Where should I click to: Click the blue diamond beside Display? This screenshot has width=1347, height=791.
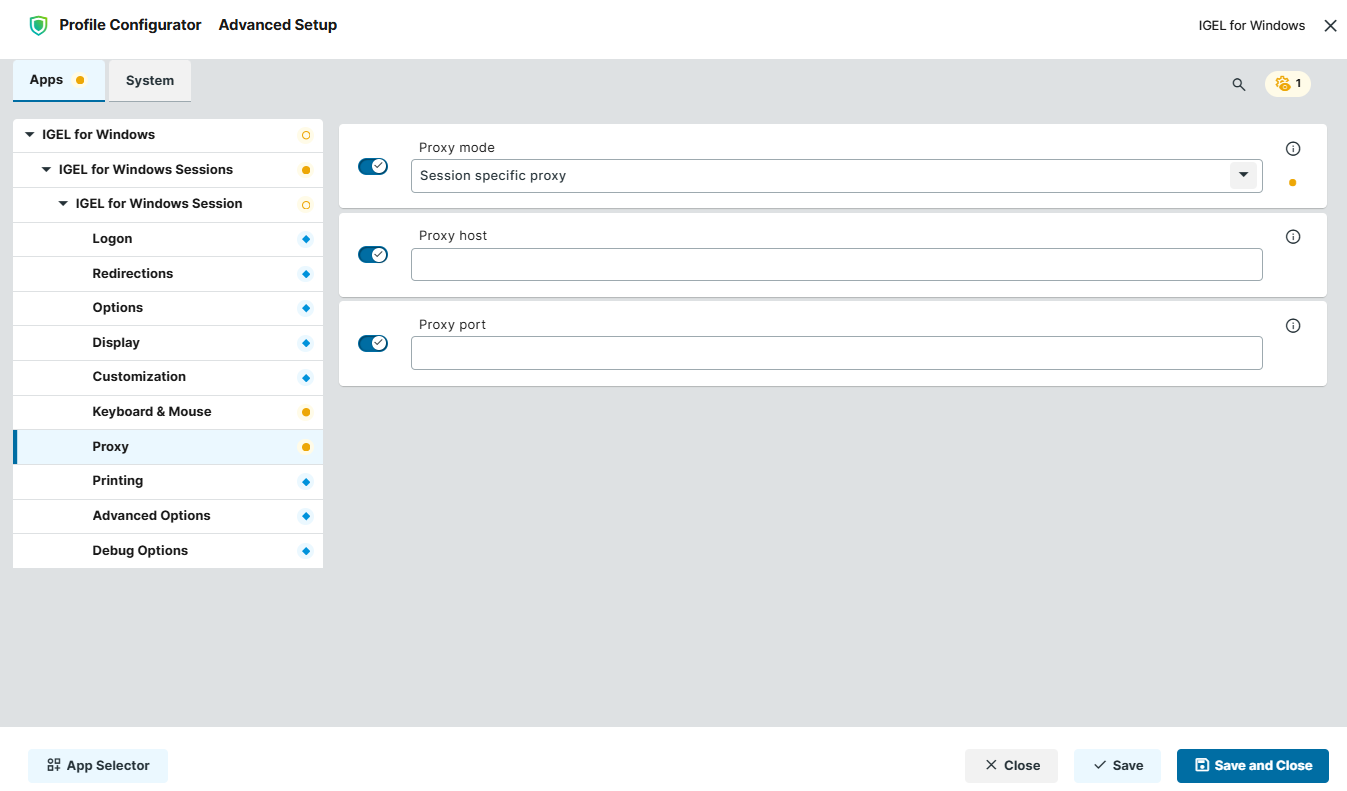point(305,342)
